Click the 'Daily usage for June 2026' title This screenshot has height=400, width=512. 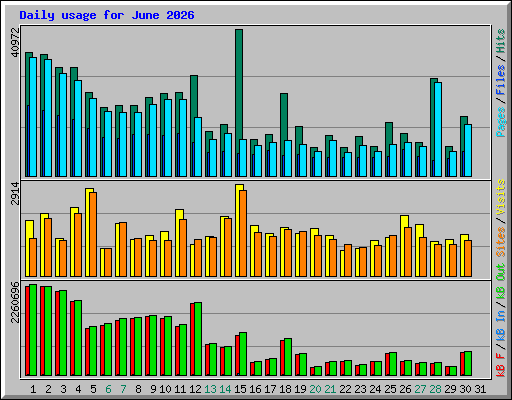(x=107, y=15)
